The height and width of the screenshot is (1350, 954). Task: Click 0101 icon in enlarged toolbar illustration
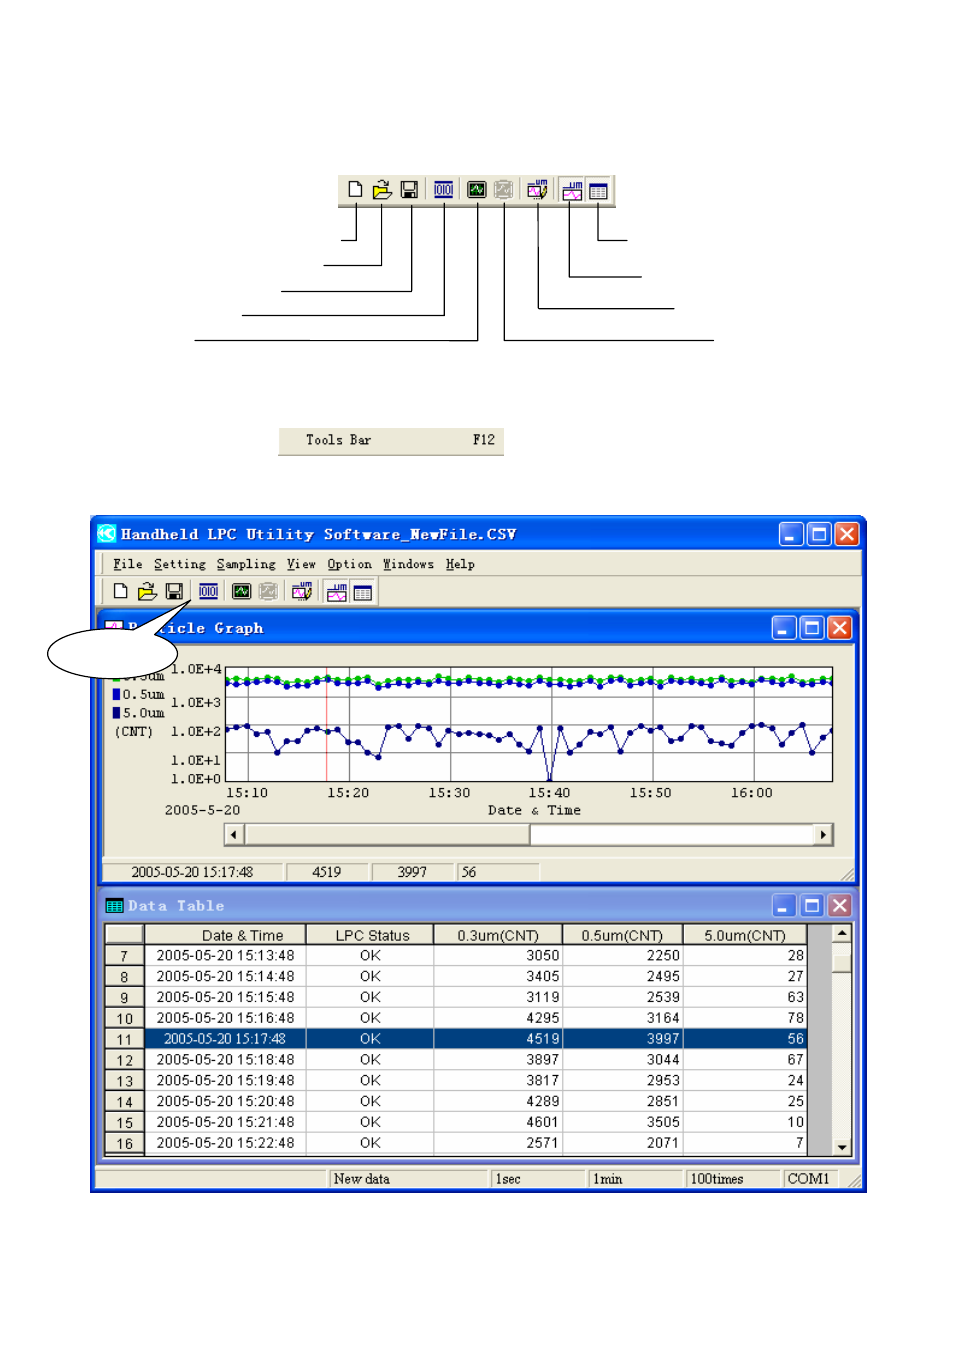pyautogui.click(x=443, y=190)
